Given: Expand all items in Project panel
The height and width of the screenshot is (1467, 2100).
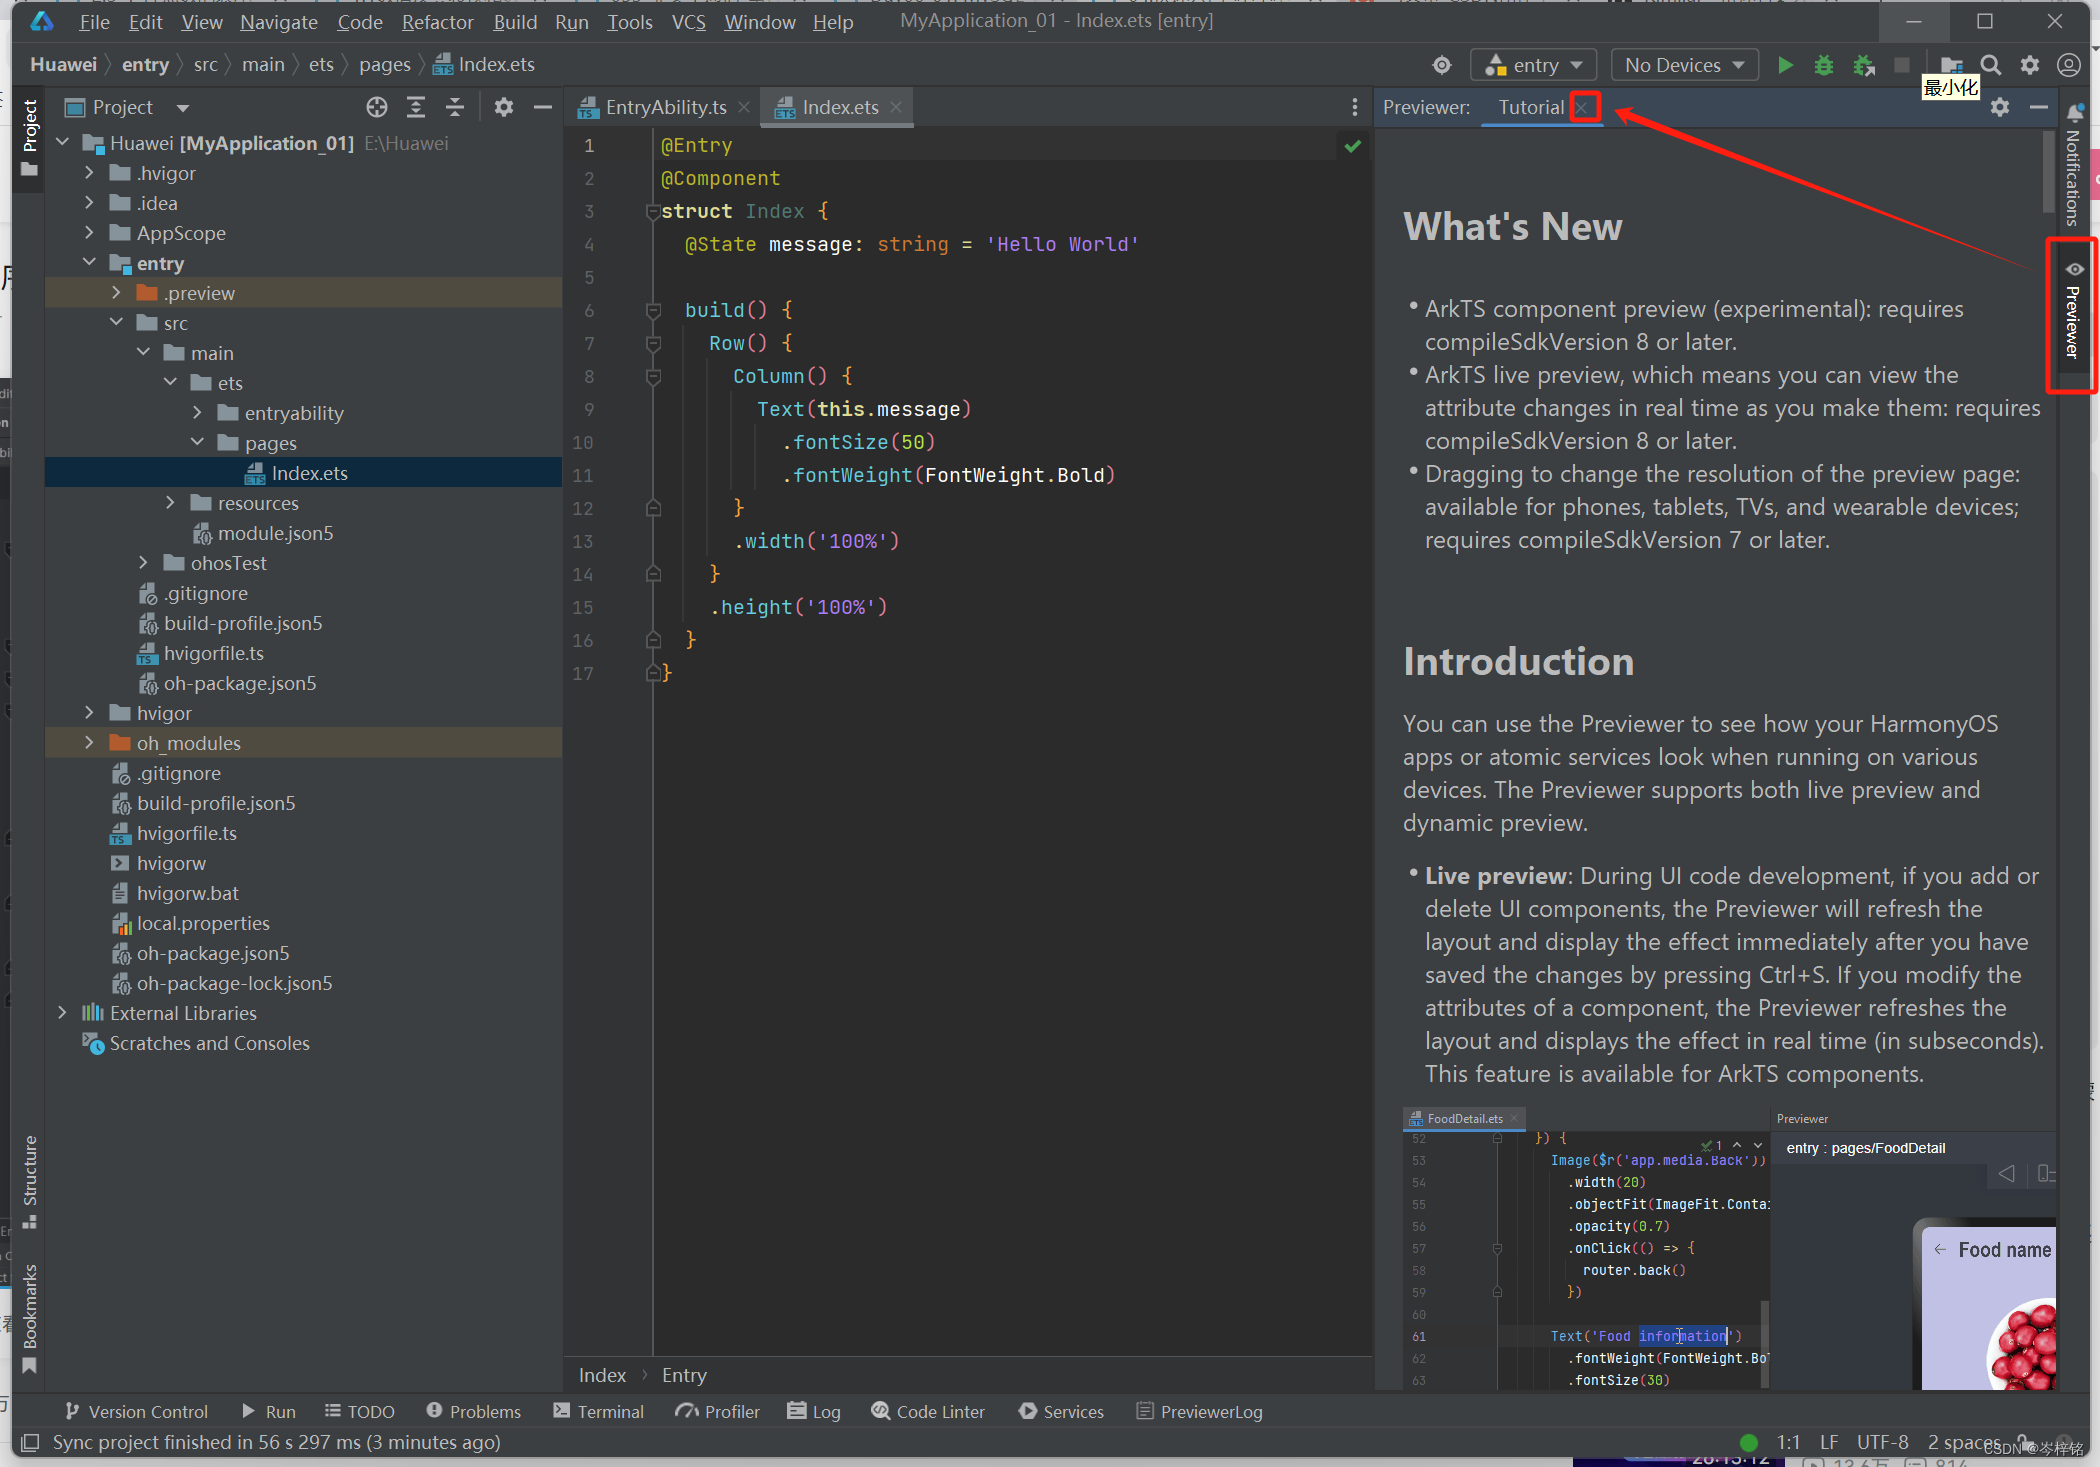Looking at the screenshot, I should click(416, 107).
